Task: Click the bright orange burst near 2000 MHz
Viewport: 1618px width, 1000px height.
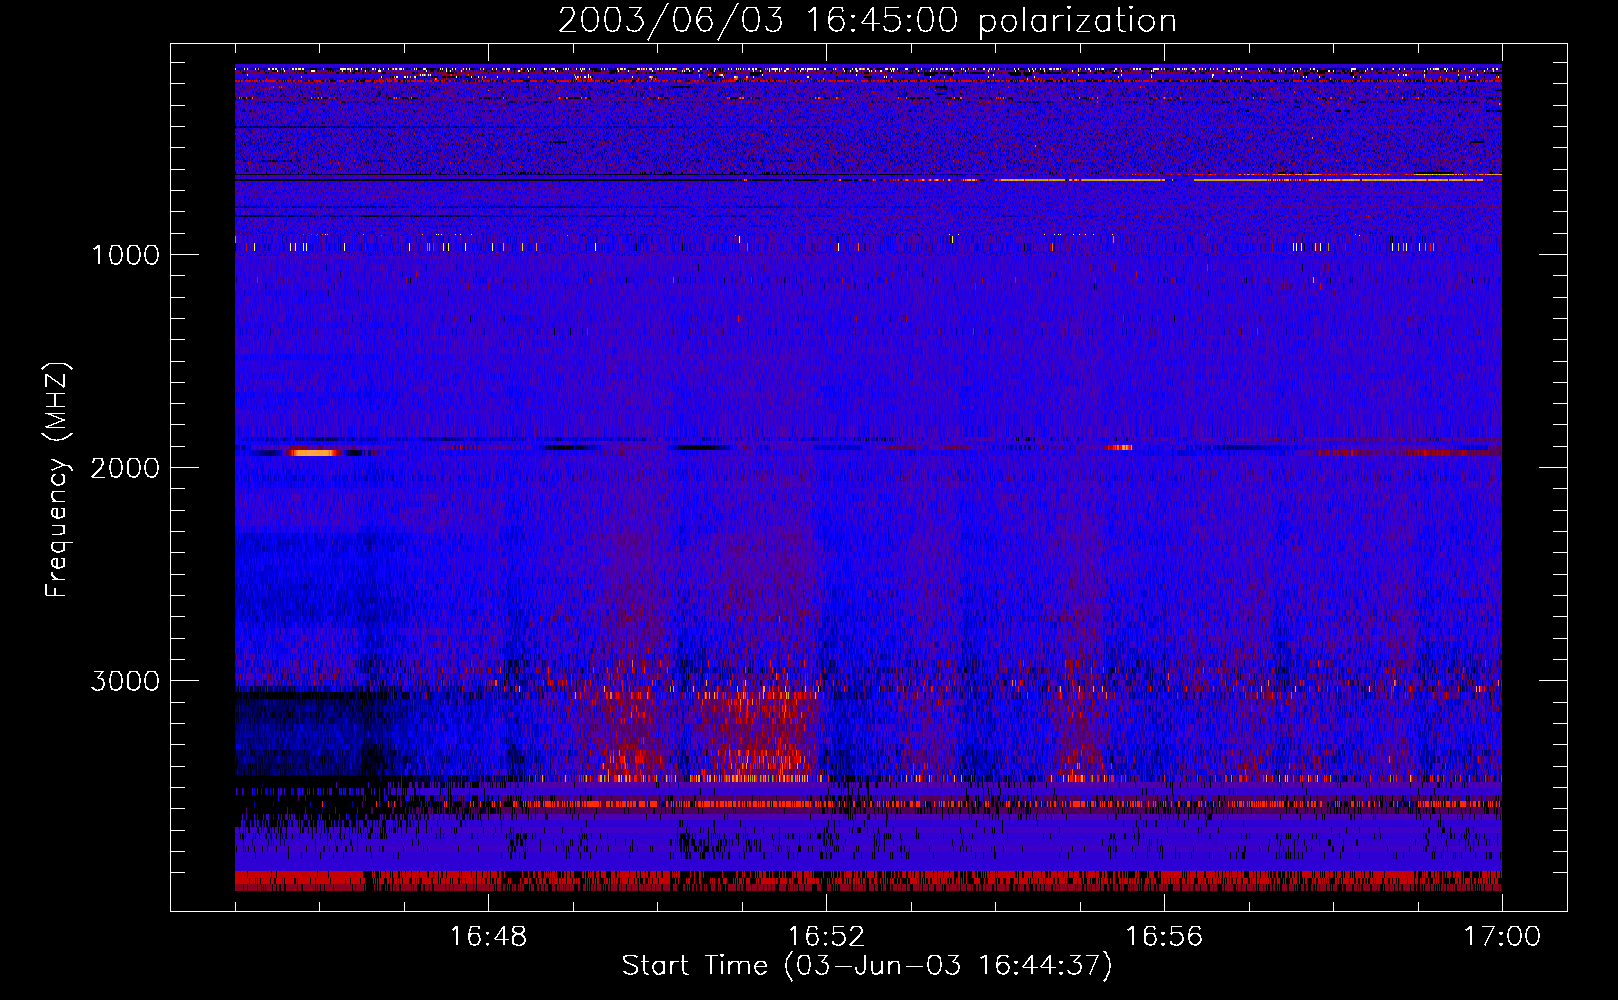Action: point(315,453)
